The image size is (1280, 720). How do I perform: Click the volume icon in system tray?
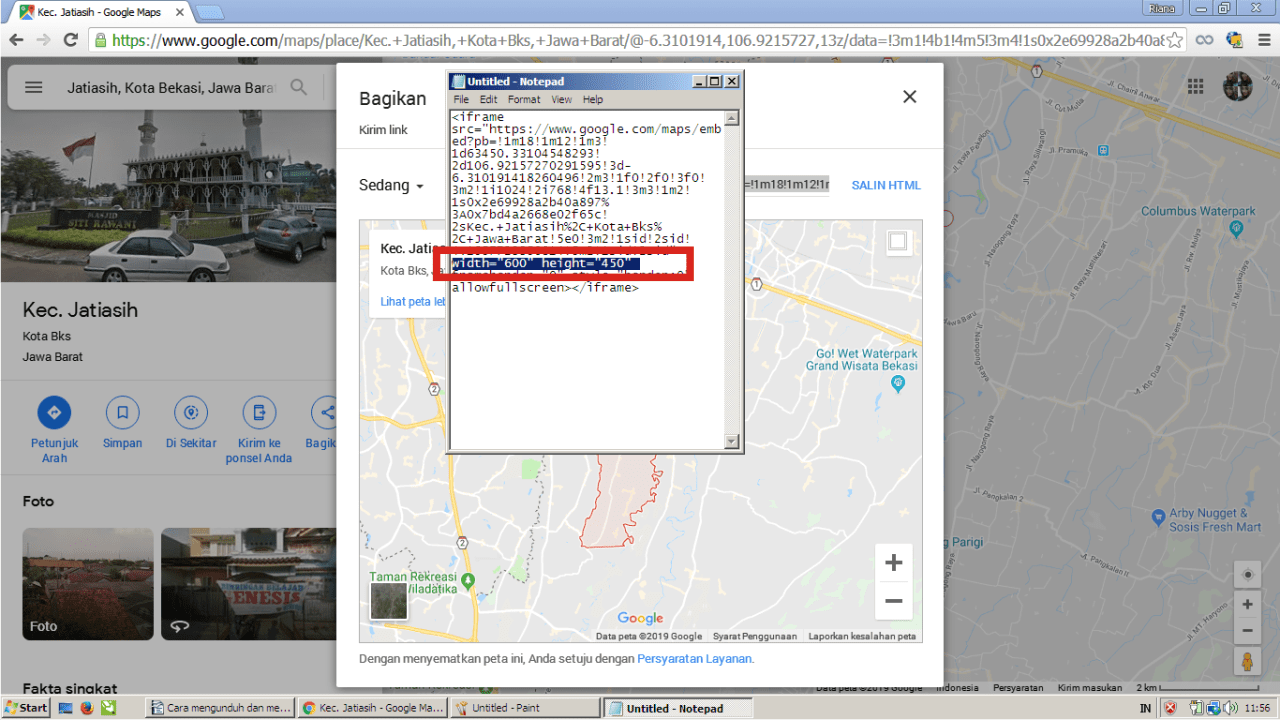point(1229,708)
